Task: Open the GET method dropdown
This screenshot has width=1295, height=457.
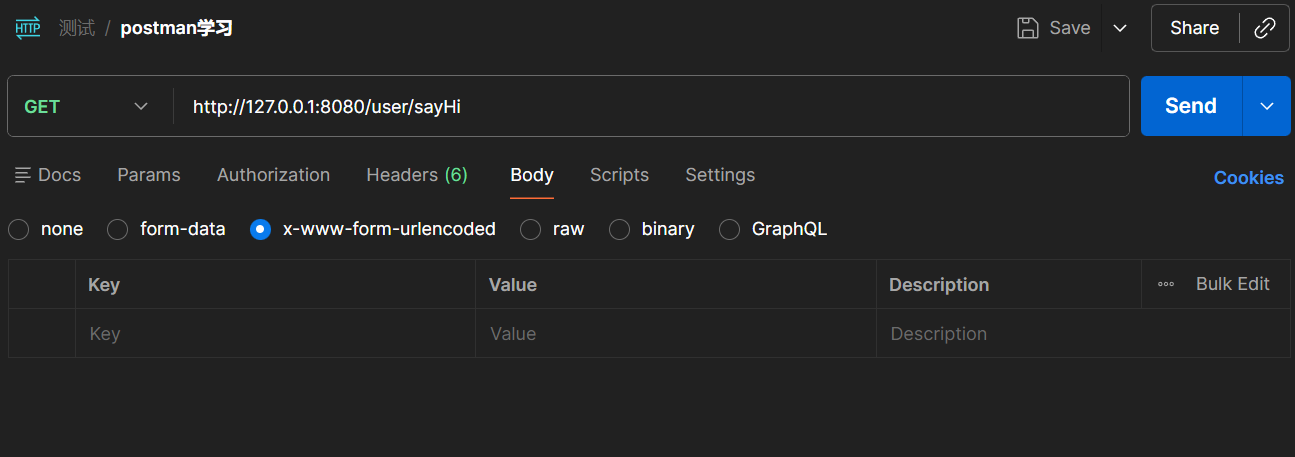Action: pos(86,106)
